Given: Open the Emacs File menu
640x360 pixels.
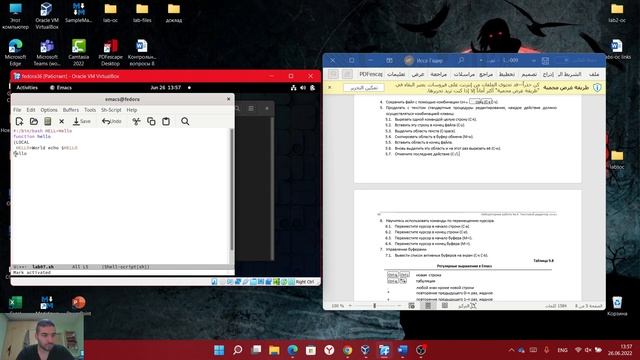Looking at the screenshot, I should (x=17, y=110).
